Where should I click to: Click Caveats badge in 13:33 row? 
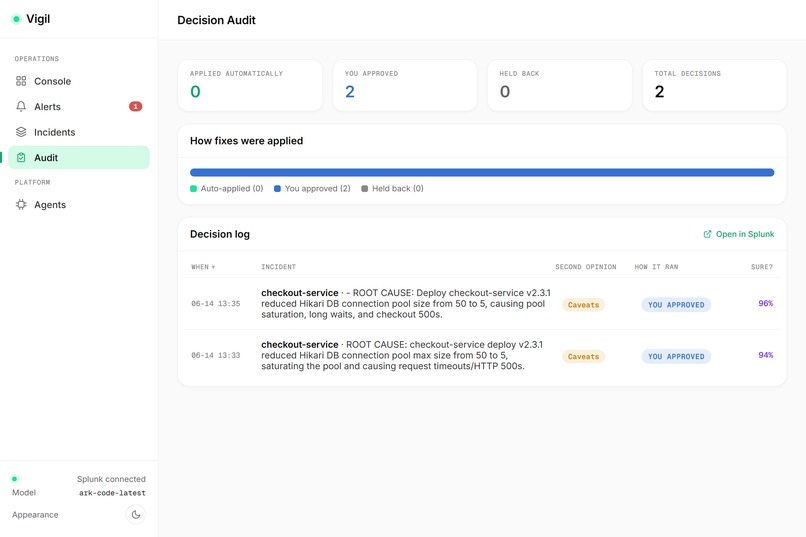point(583,357)
